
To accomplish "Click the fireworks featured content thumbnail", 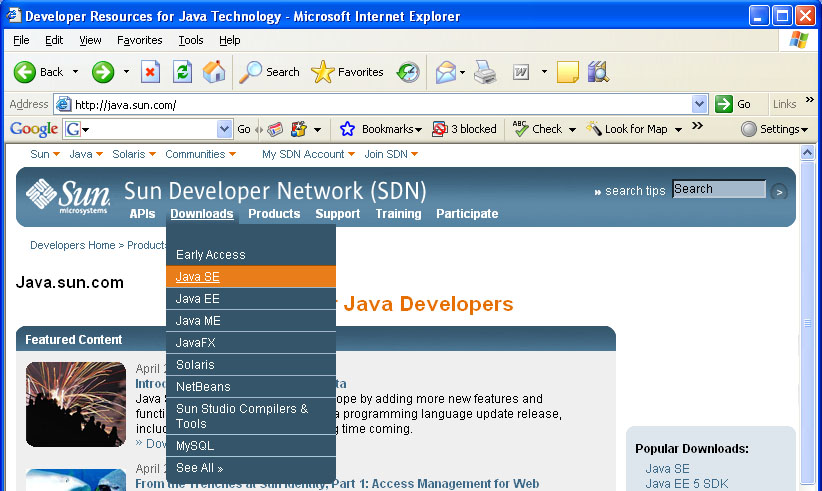I will pyautogui.click(x=76, y=404).
